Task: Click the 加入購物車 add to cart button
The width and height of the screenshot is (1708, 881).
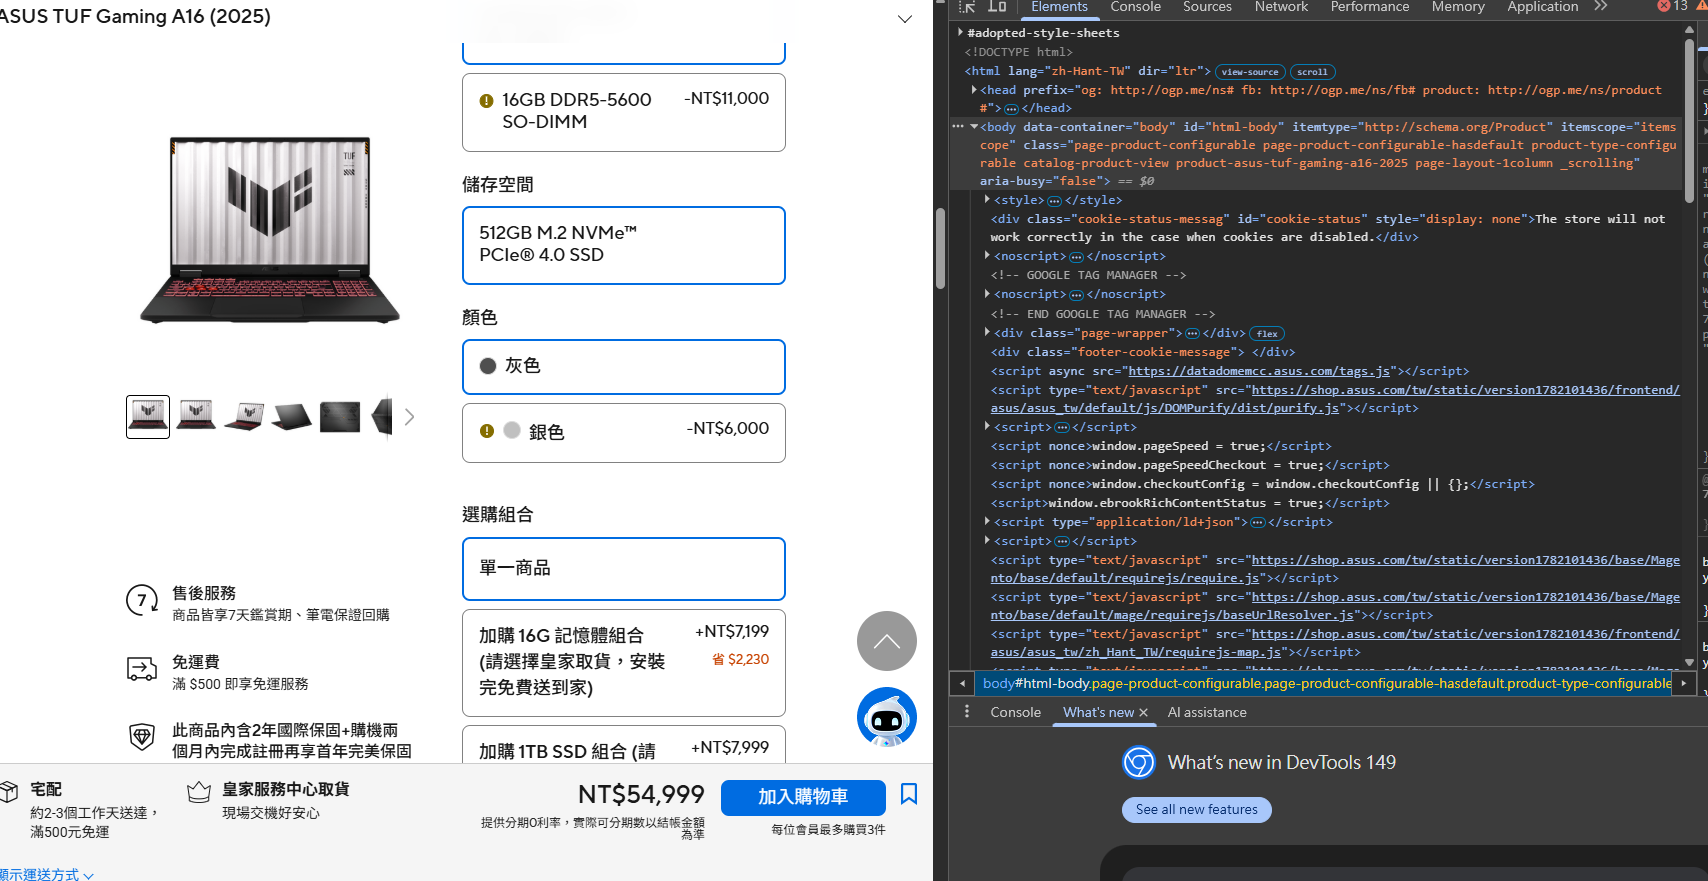Action: 803,797
